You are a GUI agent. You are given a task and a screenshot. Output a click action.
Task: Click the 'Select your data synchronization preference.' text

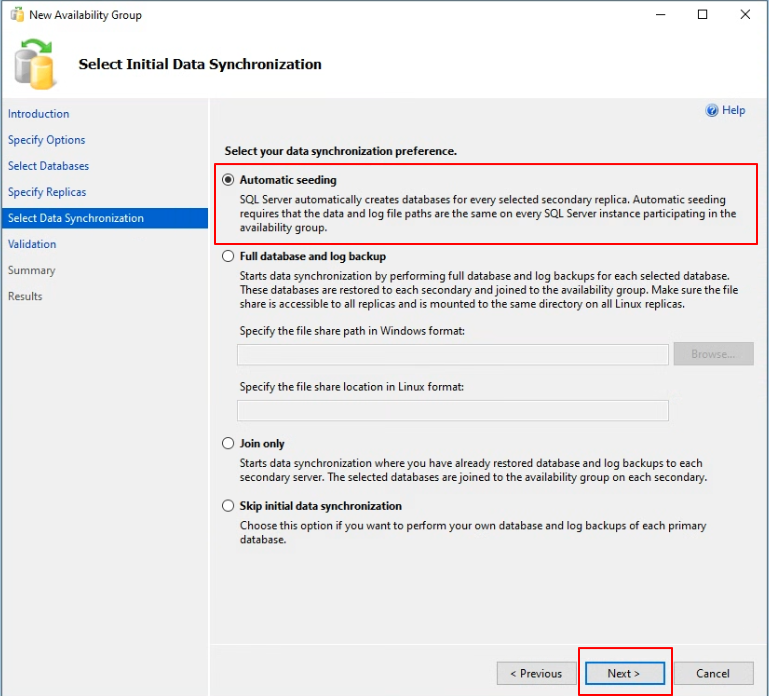(x=340, y=151)
